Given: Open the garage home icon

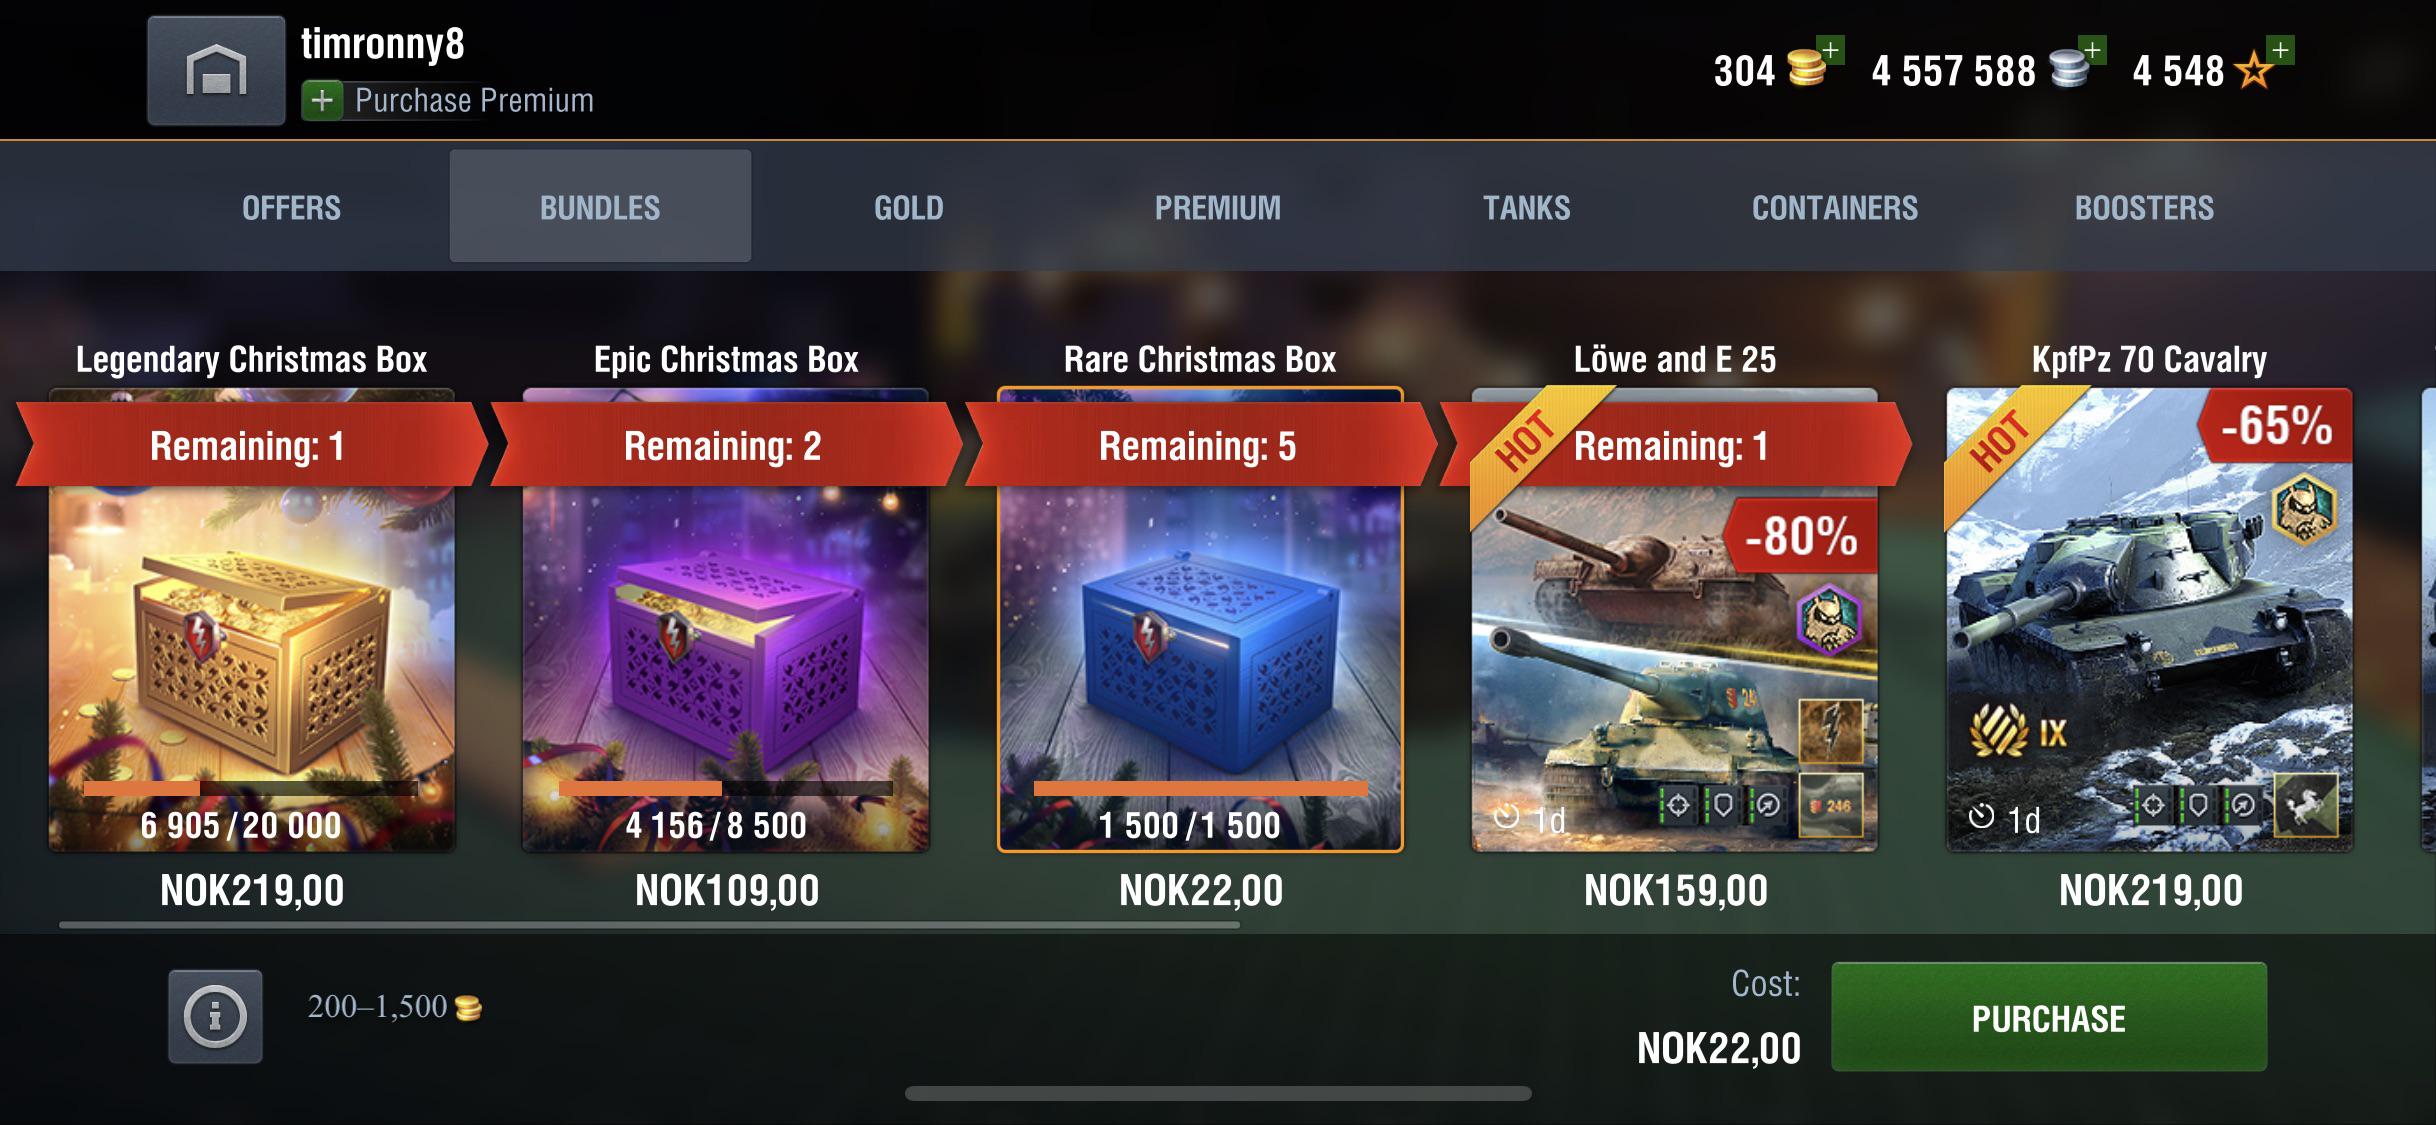Looking at the screenshot, I should pyautogui.click(x=216, y=71).
